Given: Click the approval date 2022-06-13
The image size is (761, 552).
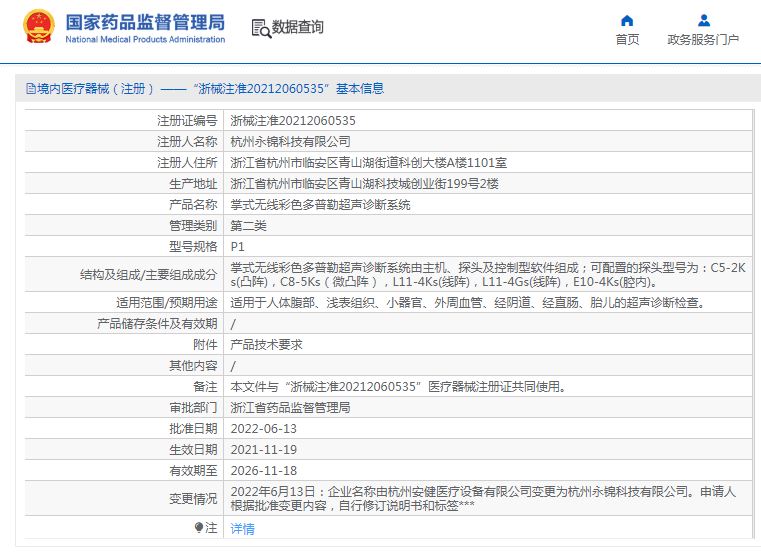Looking at the screenshot, I should [264, 428].
